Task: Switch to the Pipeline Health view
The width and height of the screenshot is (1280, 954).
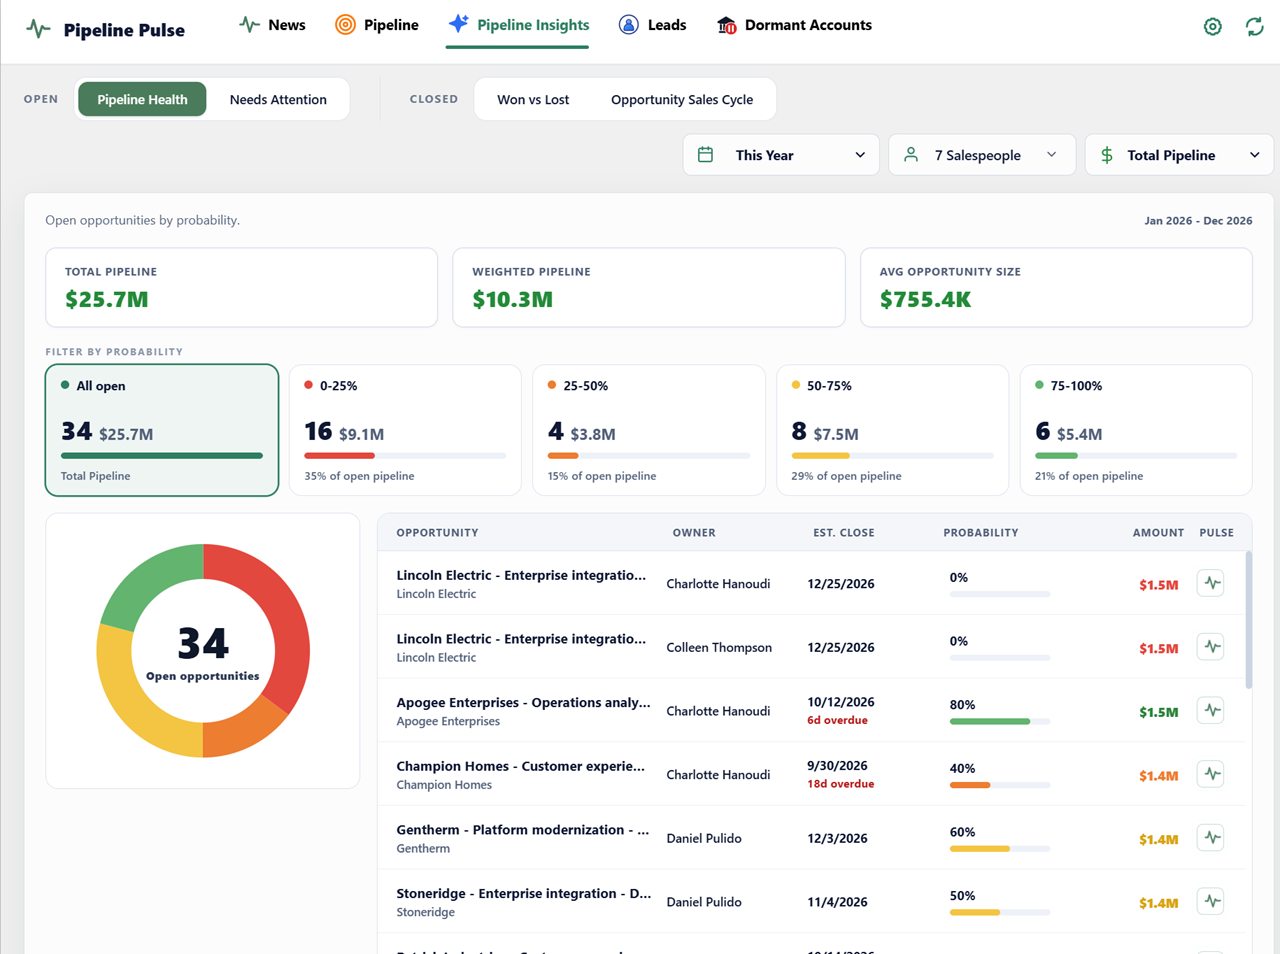Action: [142, 99]
